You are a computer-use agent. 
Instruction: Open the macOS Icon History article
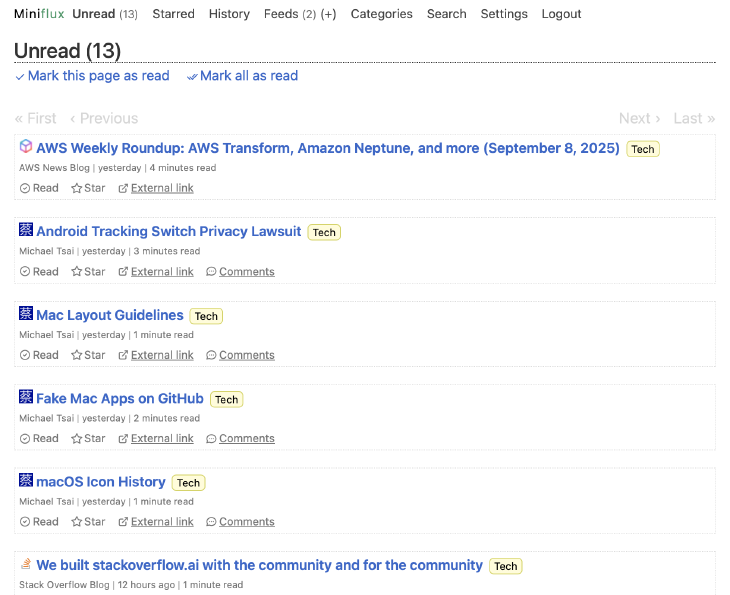coord(101,482)
